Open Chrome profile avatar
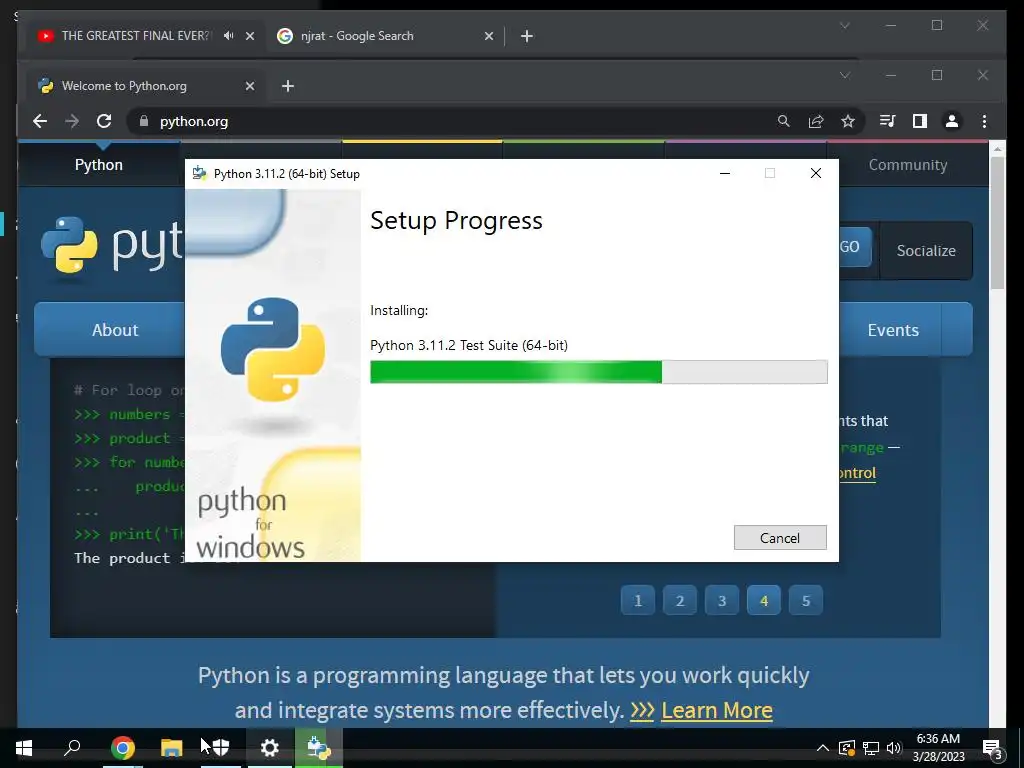 click(x=952, y=121)
